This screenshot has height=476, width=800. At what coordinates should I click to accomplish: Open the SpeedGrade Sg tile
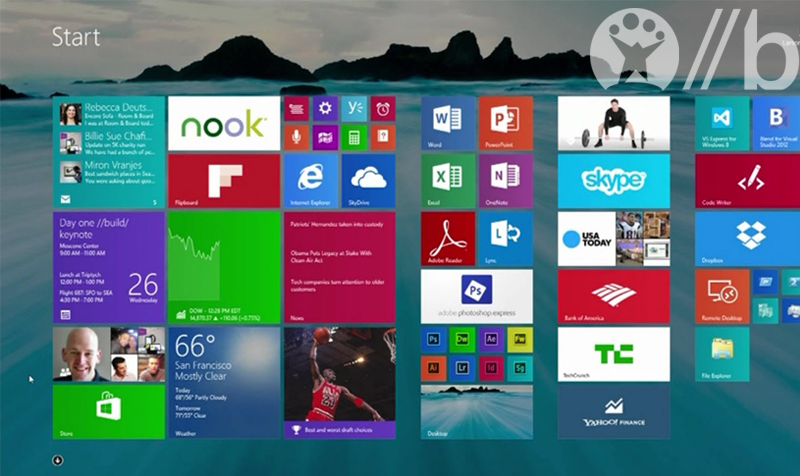[520, 368]
